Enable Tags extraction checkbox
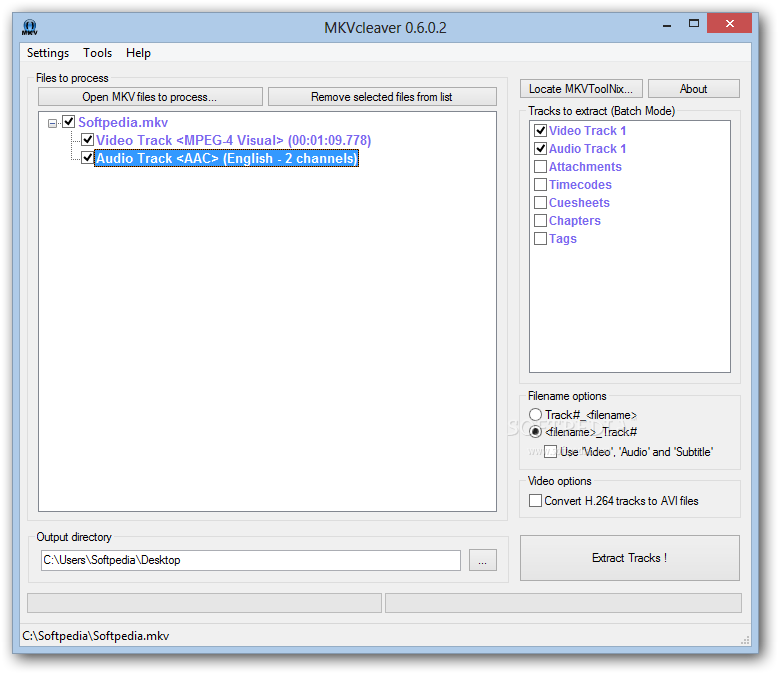Screen dimensions: 779x674 coord(540,238)
